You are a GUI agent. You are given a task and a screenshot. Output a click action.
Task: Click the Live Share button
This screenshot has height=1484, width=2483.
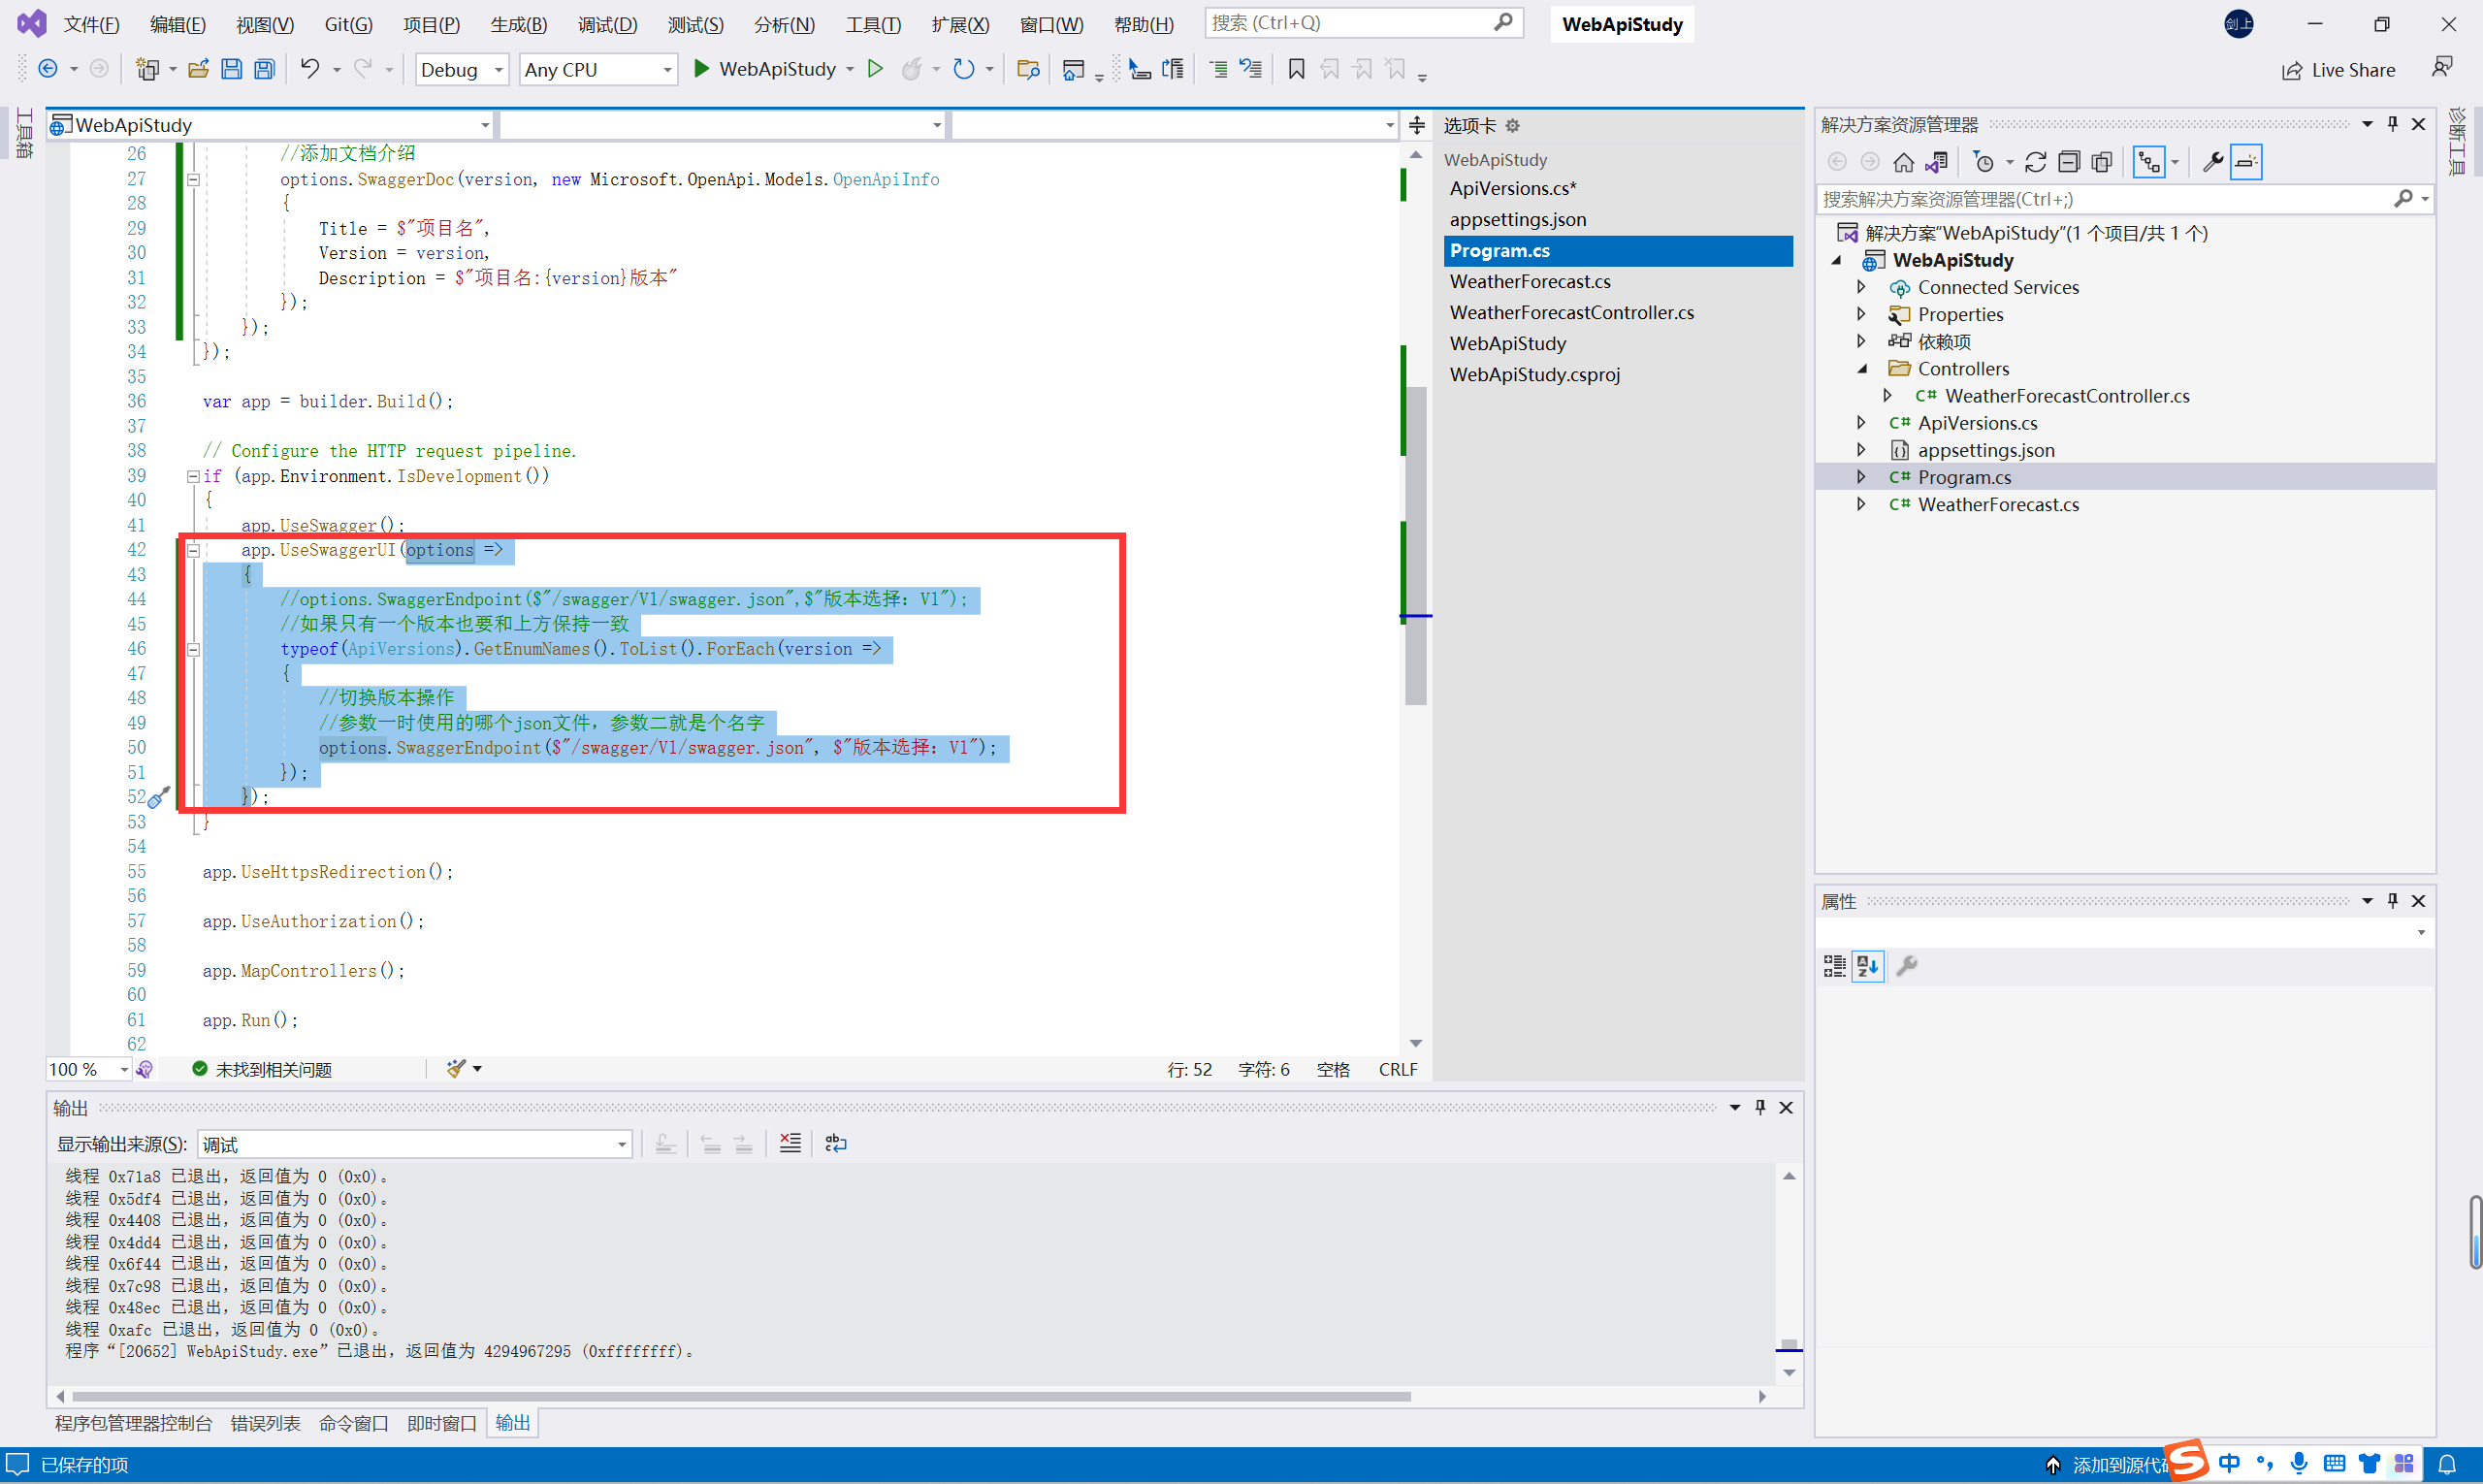click(x=2338, y=70)
